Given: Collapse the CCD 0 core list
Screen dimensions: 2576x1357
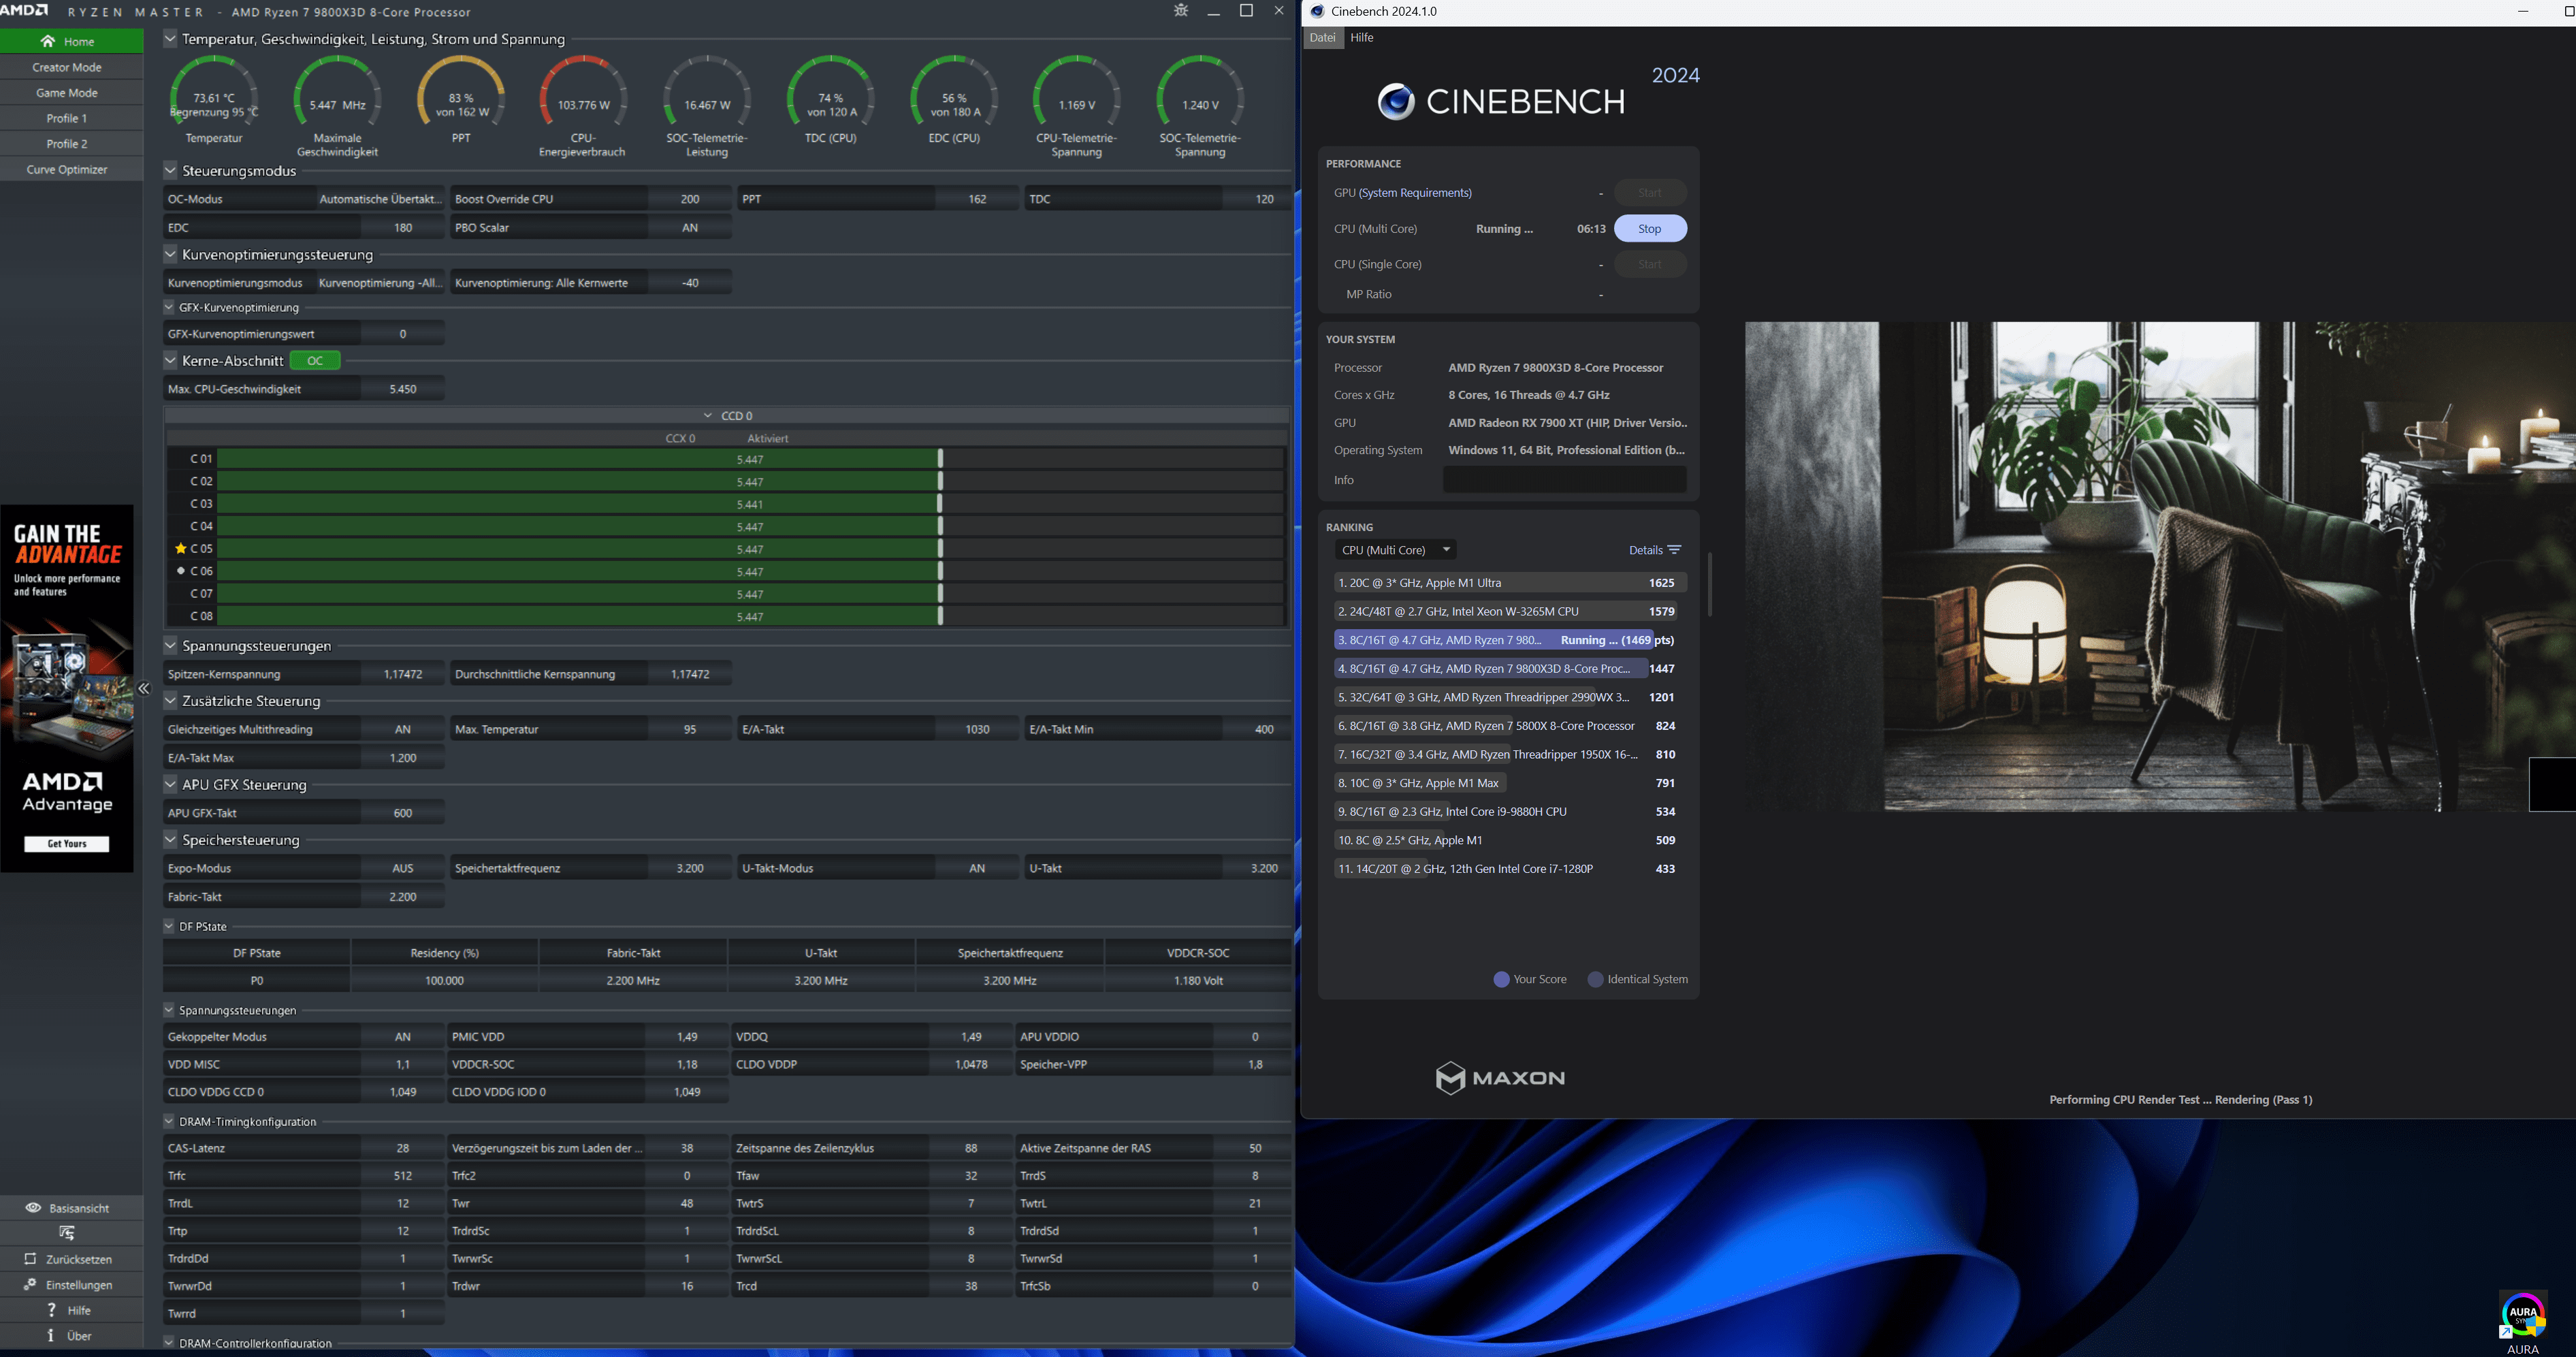Looking at the screenshot, I should pyautogui.click(x=708, y=415).
